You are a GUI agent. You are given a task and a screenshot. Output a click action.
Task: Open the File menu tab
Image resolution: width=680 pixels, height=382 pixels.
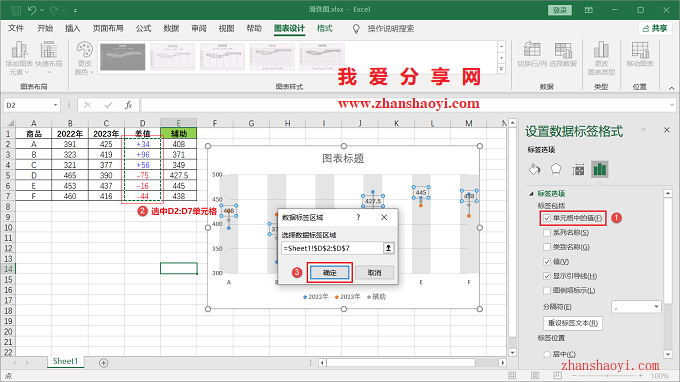pyautogui.click(x=16, y=28)
